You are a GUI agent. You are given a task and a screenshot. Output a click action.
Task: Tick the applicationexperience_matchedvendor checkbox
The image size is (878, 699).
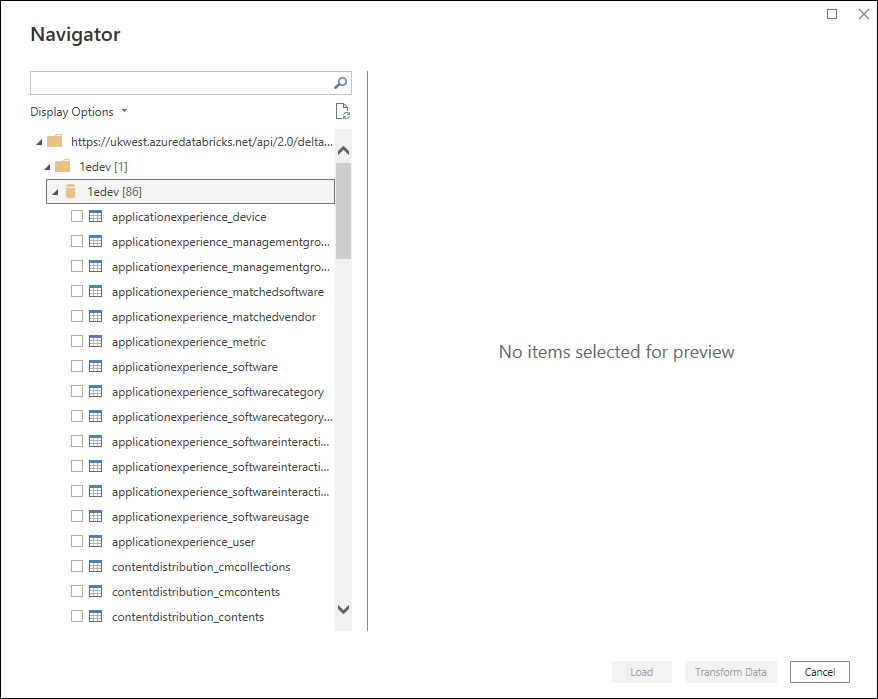coord(77,317)
